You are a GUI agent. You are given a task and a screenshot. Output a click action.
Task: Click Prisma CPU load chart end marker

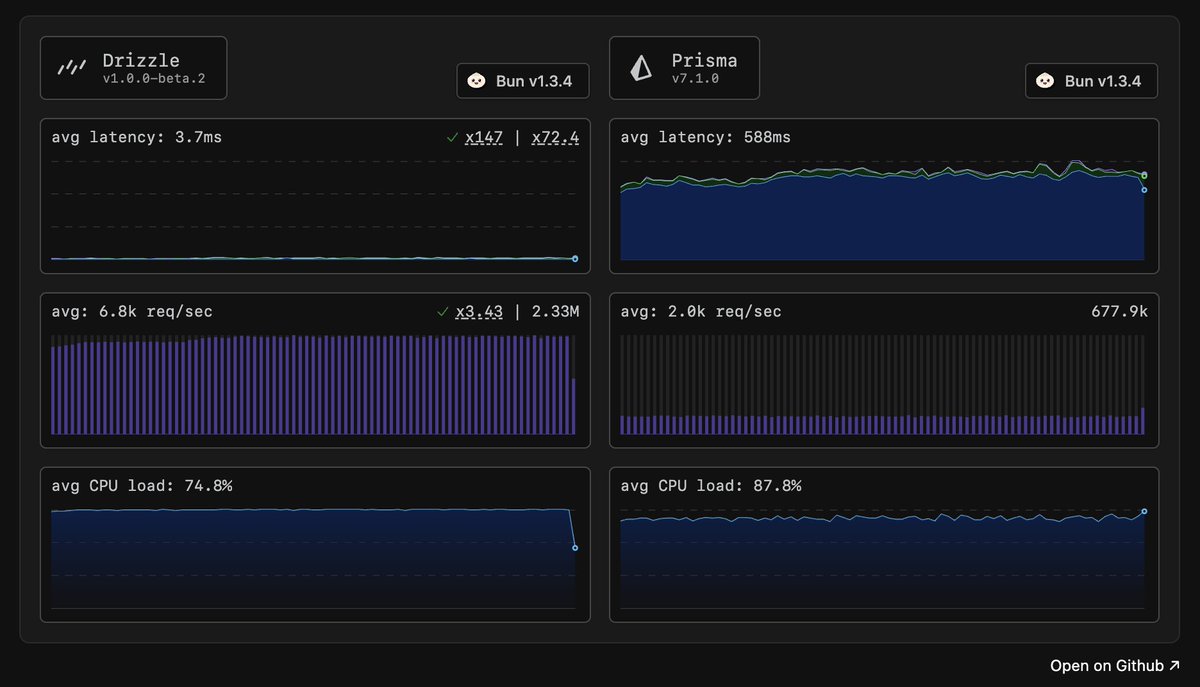coord(1144,511)
